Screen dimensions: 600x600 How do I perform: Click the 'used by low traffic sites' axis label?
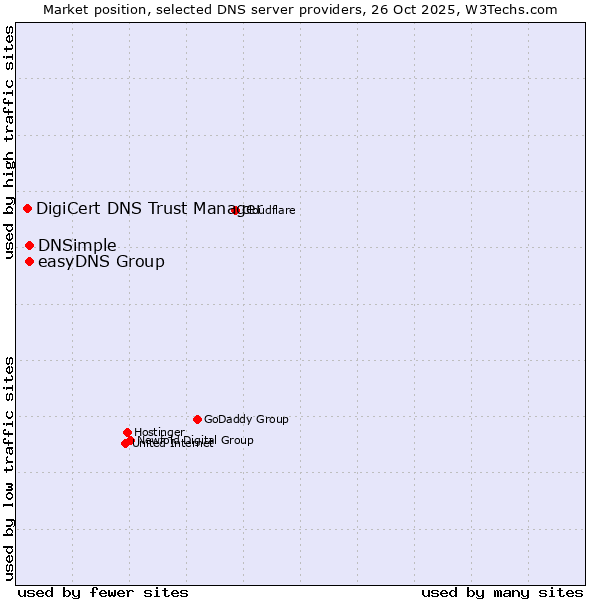click(x=9, y=468)
